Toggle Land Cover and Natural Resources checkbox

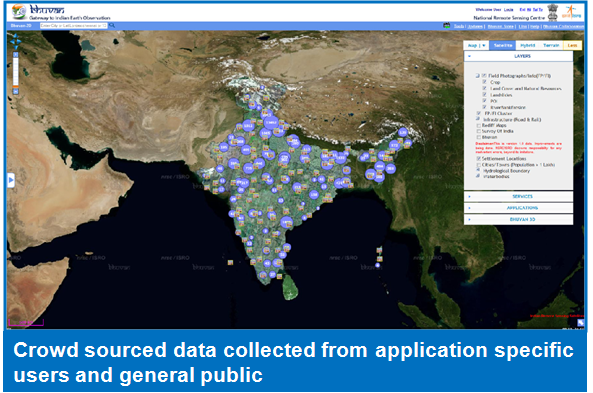(484, 88)
